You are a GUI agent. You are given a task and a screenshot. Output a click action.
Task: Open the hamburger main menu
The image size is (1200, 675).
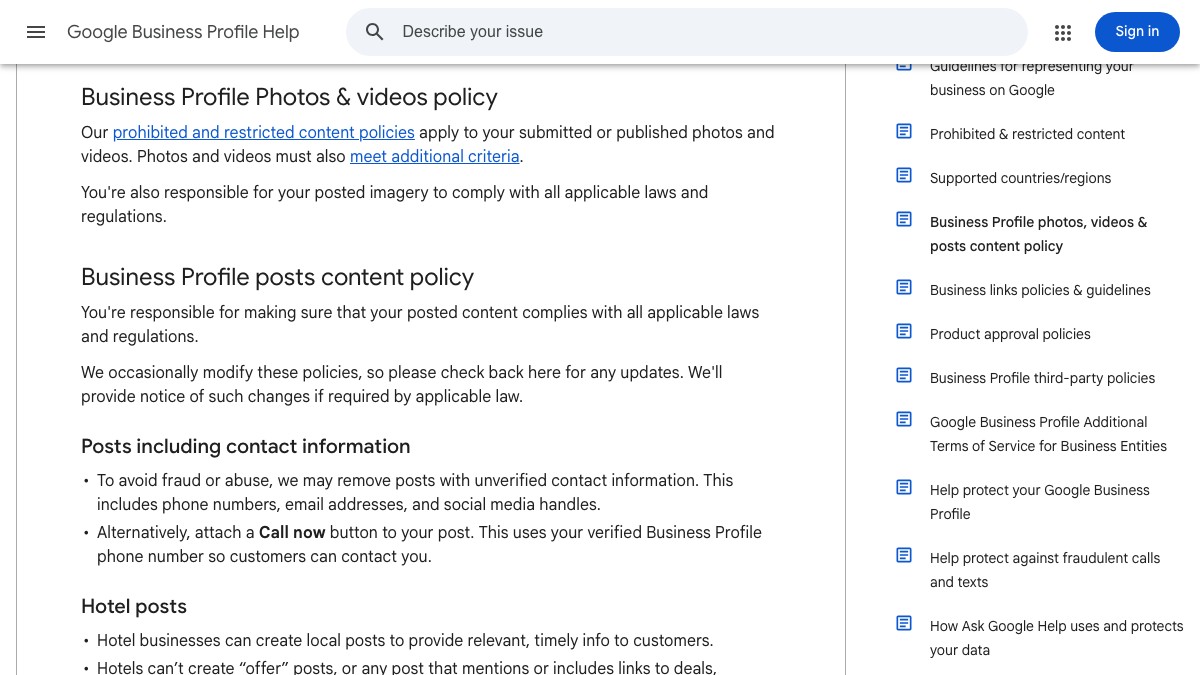[36, 32]
